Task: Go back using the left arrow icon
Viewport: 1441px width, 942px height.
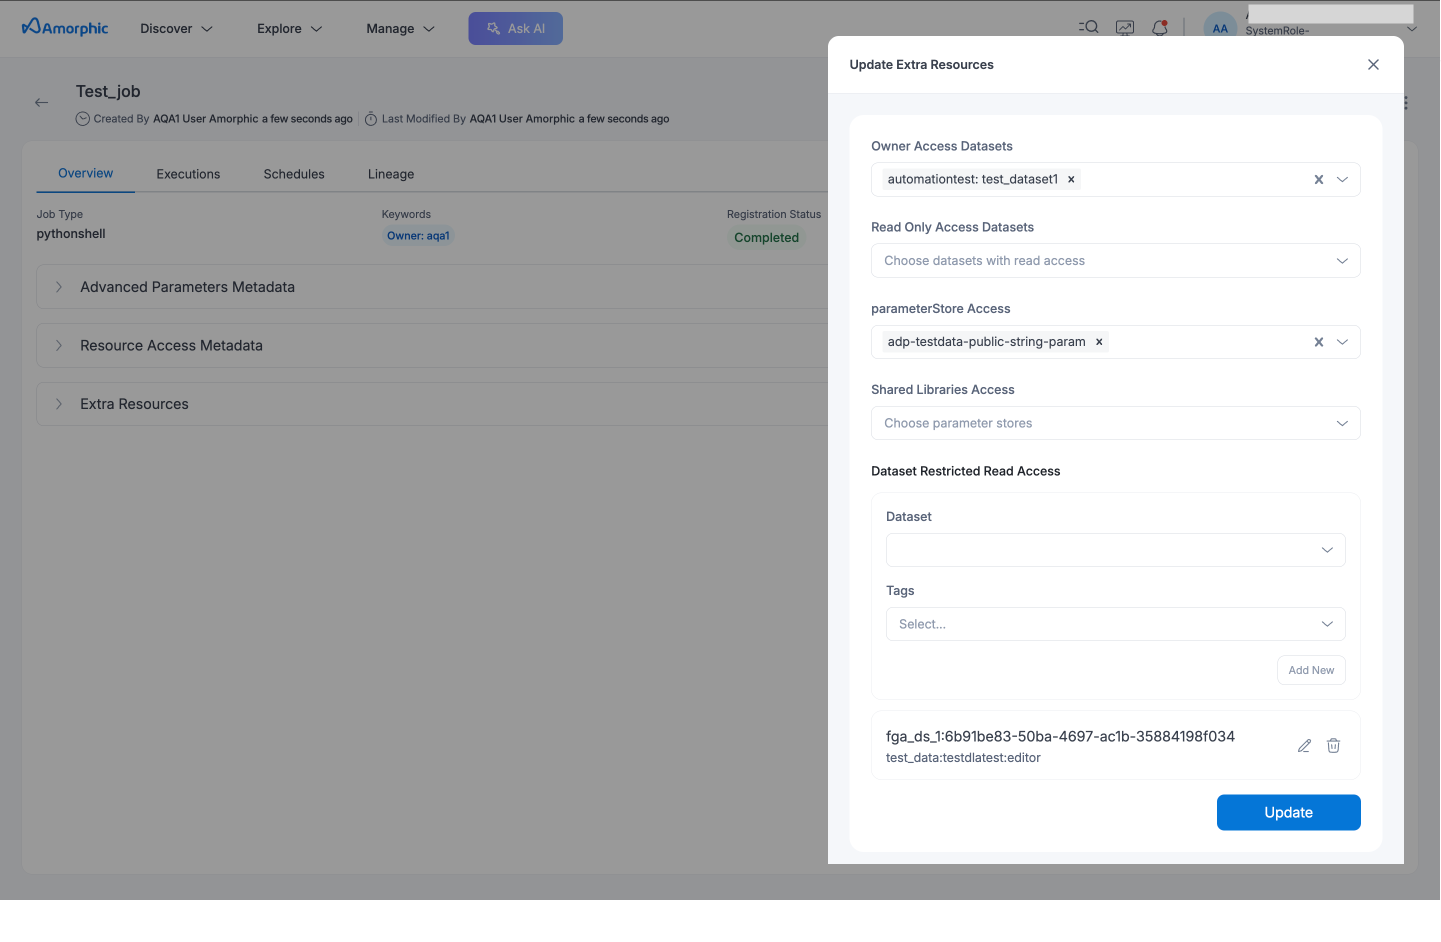Action: pos(42,102)
